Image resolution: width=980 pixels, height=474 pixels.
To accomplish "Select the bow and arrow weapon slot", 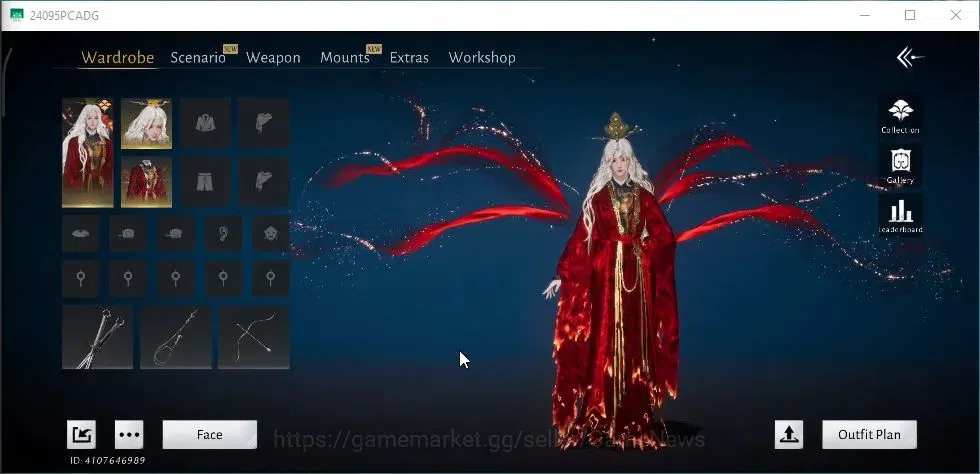I will [254, 337].
